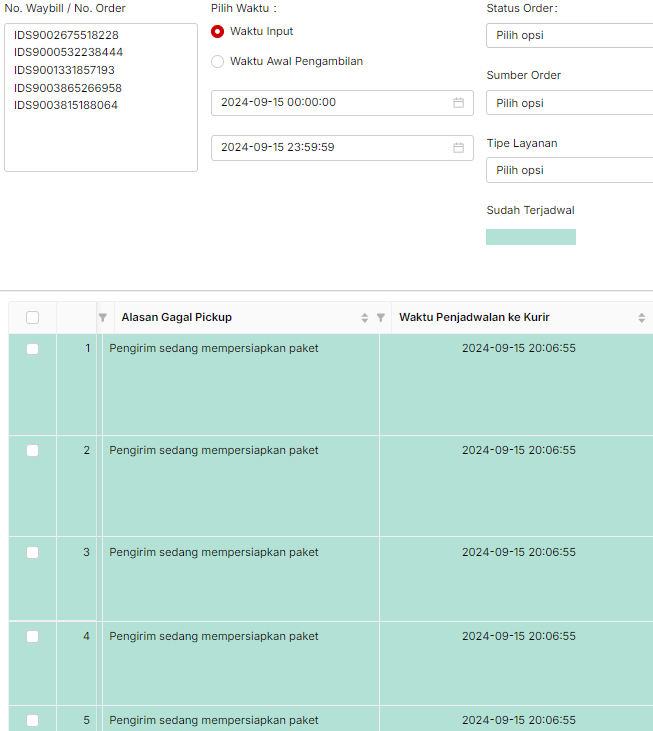
Task: Open calendar icon for end date 23:59:59
Action: [458, 147]
